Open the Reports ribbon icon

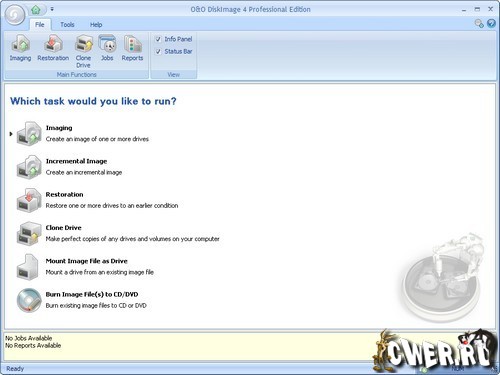132,48
